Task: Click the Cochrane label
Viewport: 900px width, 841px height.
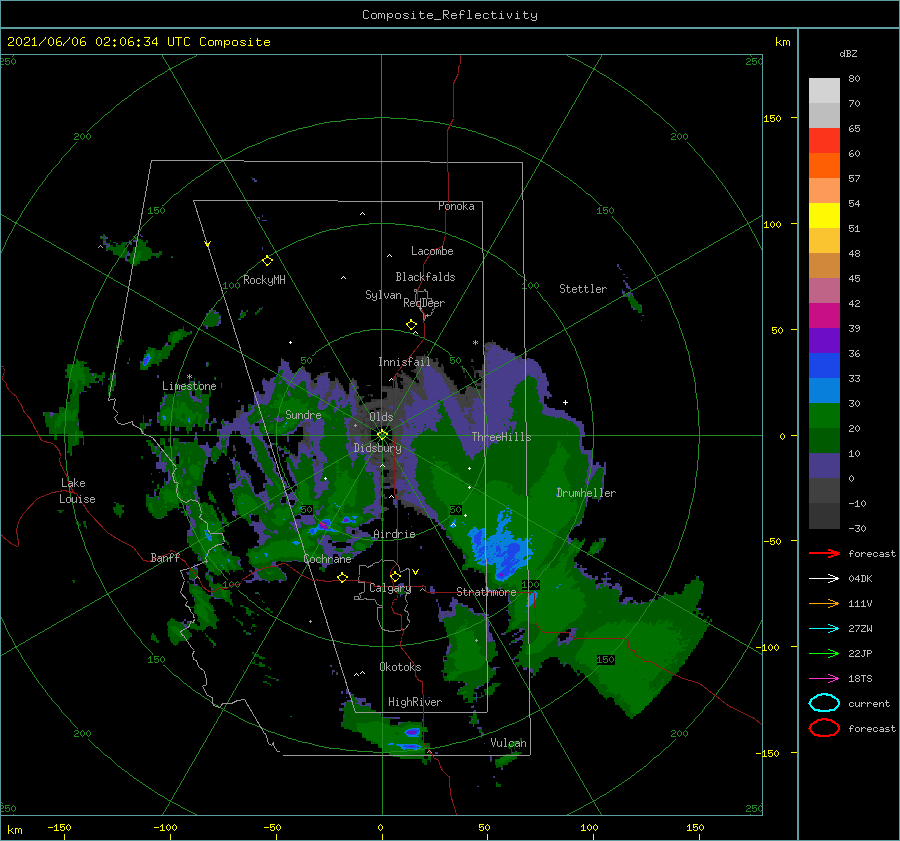Action: 327,559
